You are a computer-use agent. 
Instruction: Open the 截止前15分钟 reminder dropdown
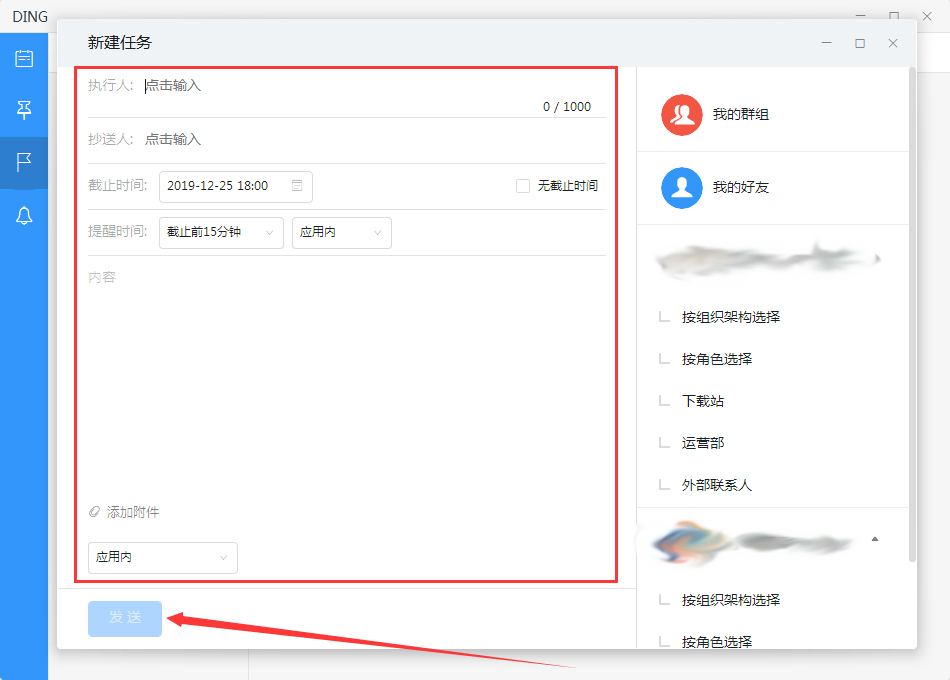(221, 232)
